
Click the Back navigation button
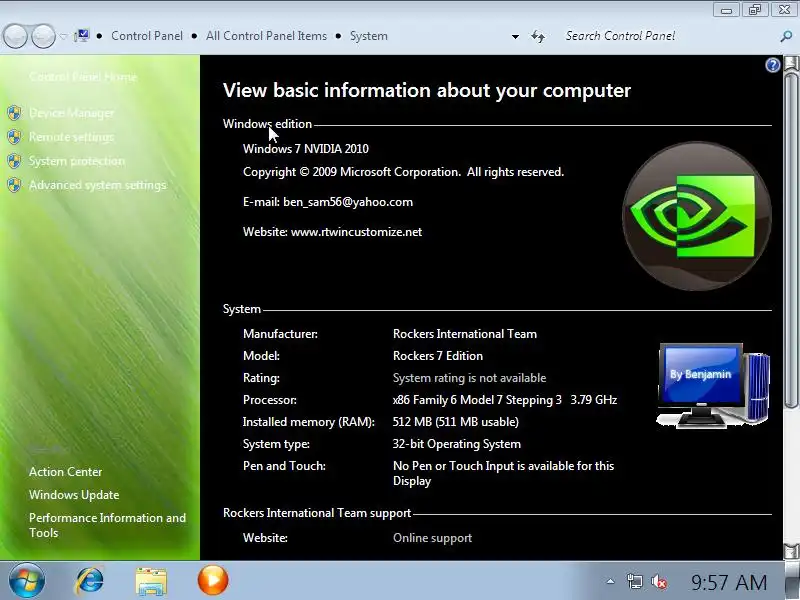[x=15, y=36]
